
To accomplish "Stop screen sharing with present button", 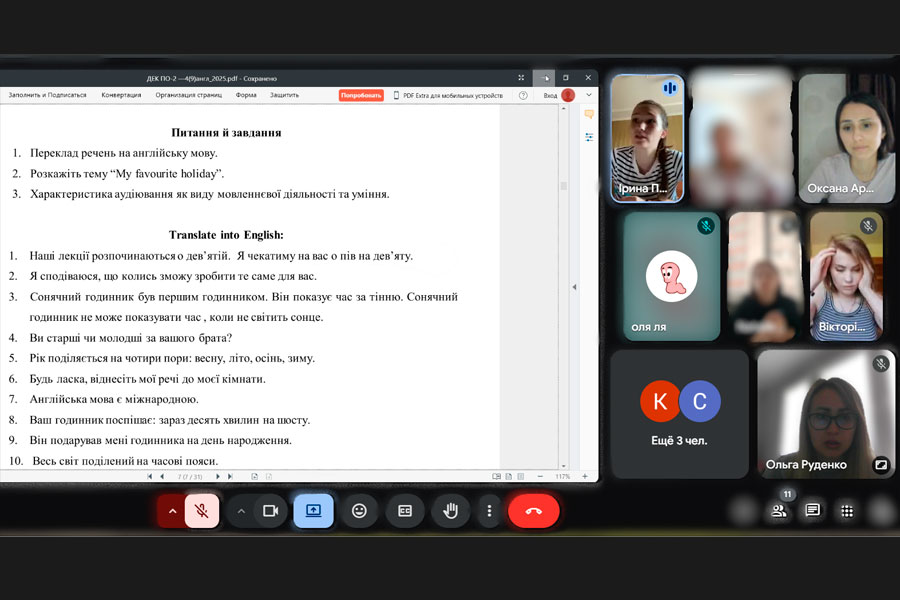I will [313, 510].
